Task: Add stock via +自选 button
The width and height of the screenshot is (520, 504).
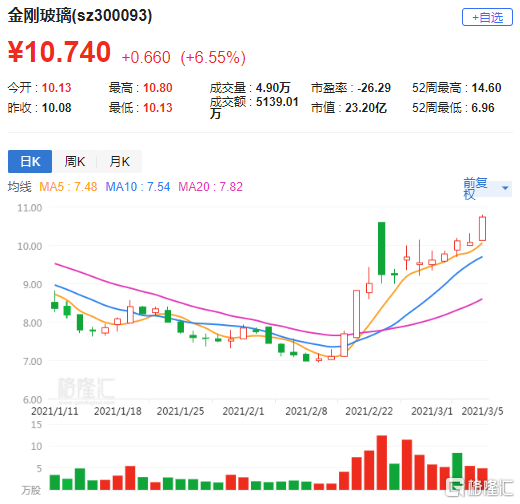Action: (487, 17)
